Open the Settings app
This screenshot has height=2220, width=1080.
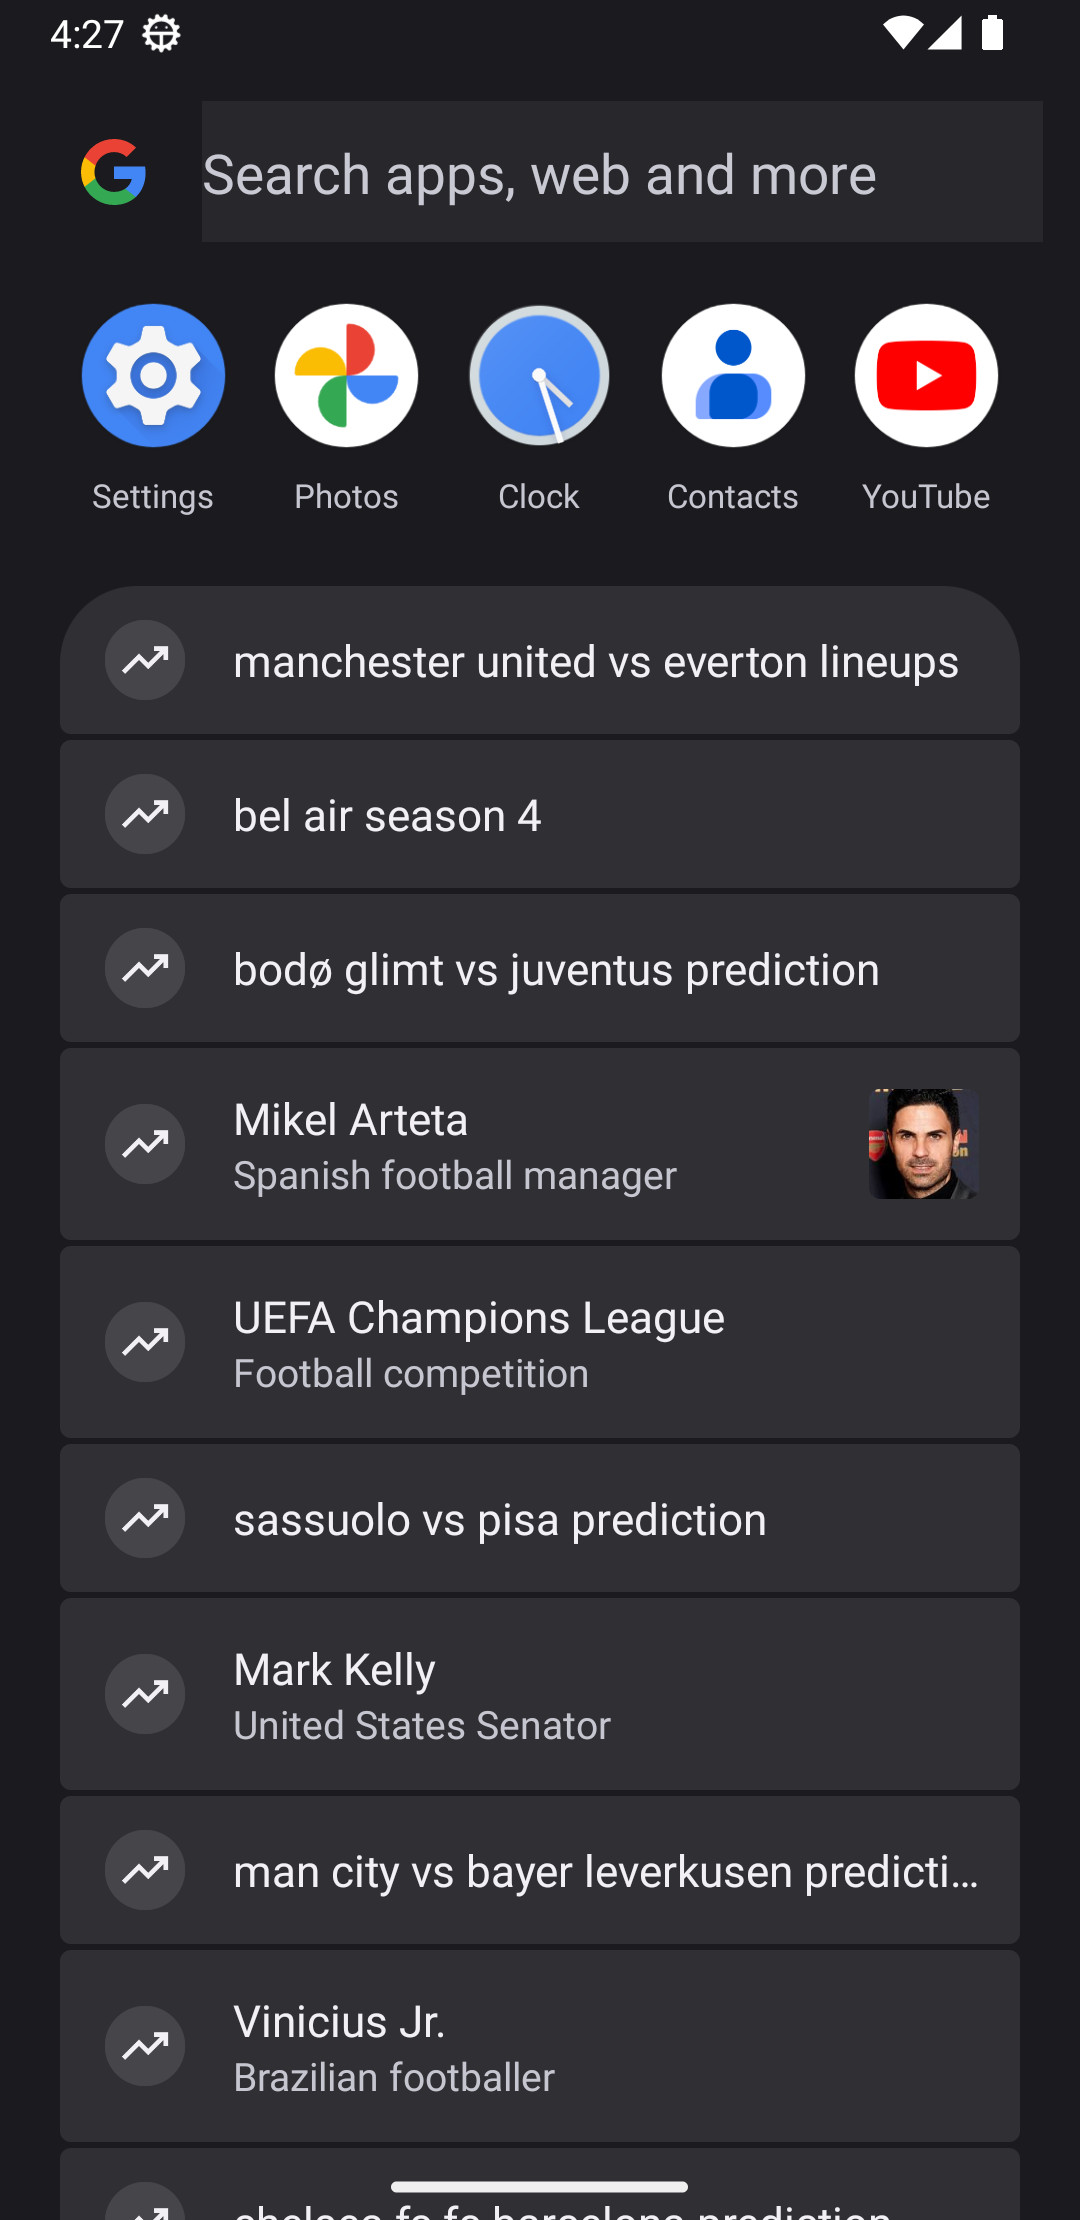[x=153, y=376]
